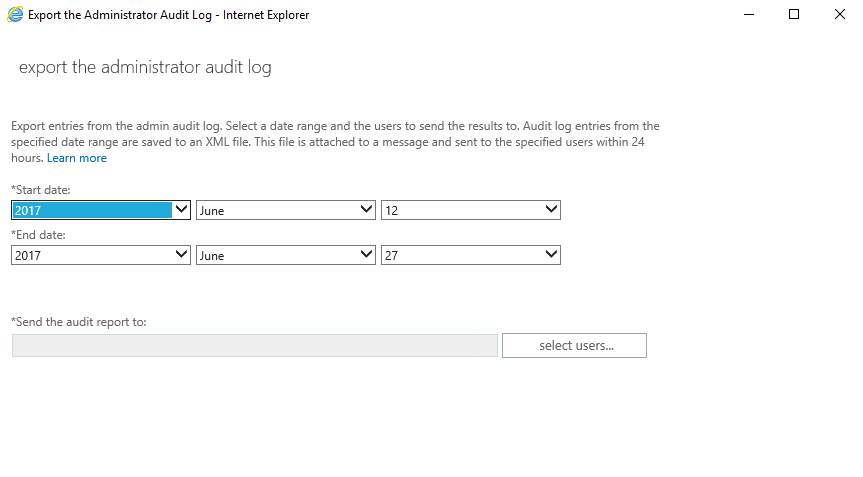Open the Start date year dropdown

[x=101, y=210]
